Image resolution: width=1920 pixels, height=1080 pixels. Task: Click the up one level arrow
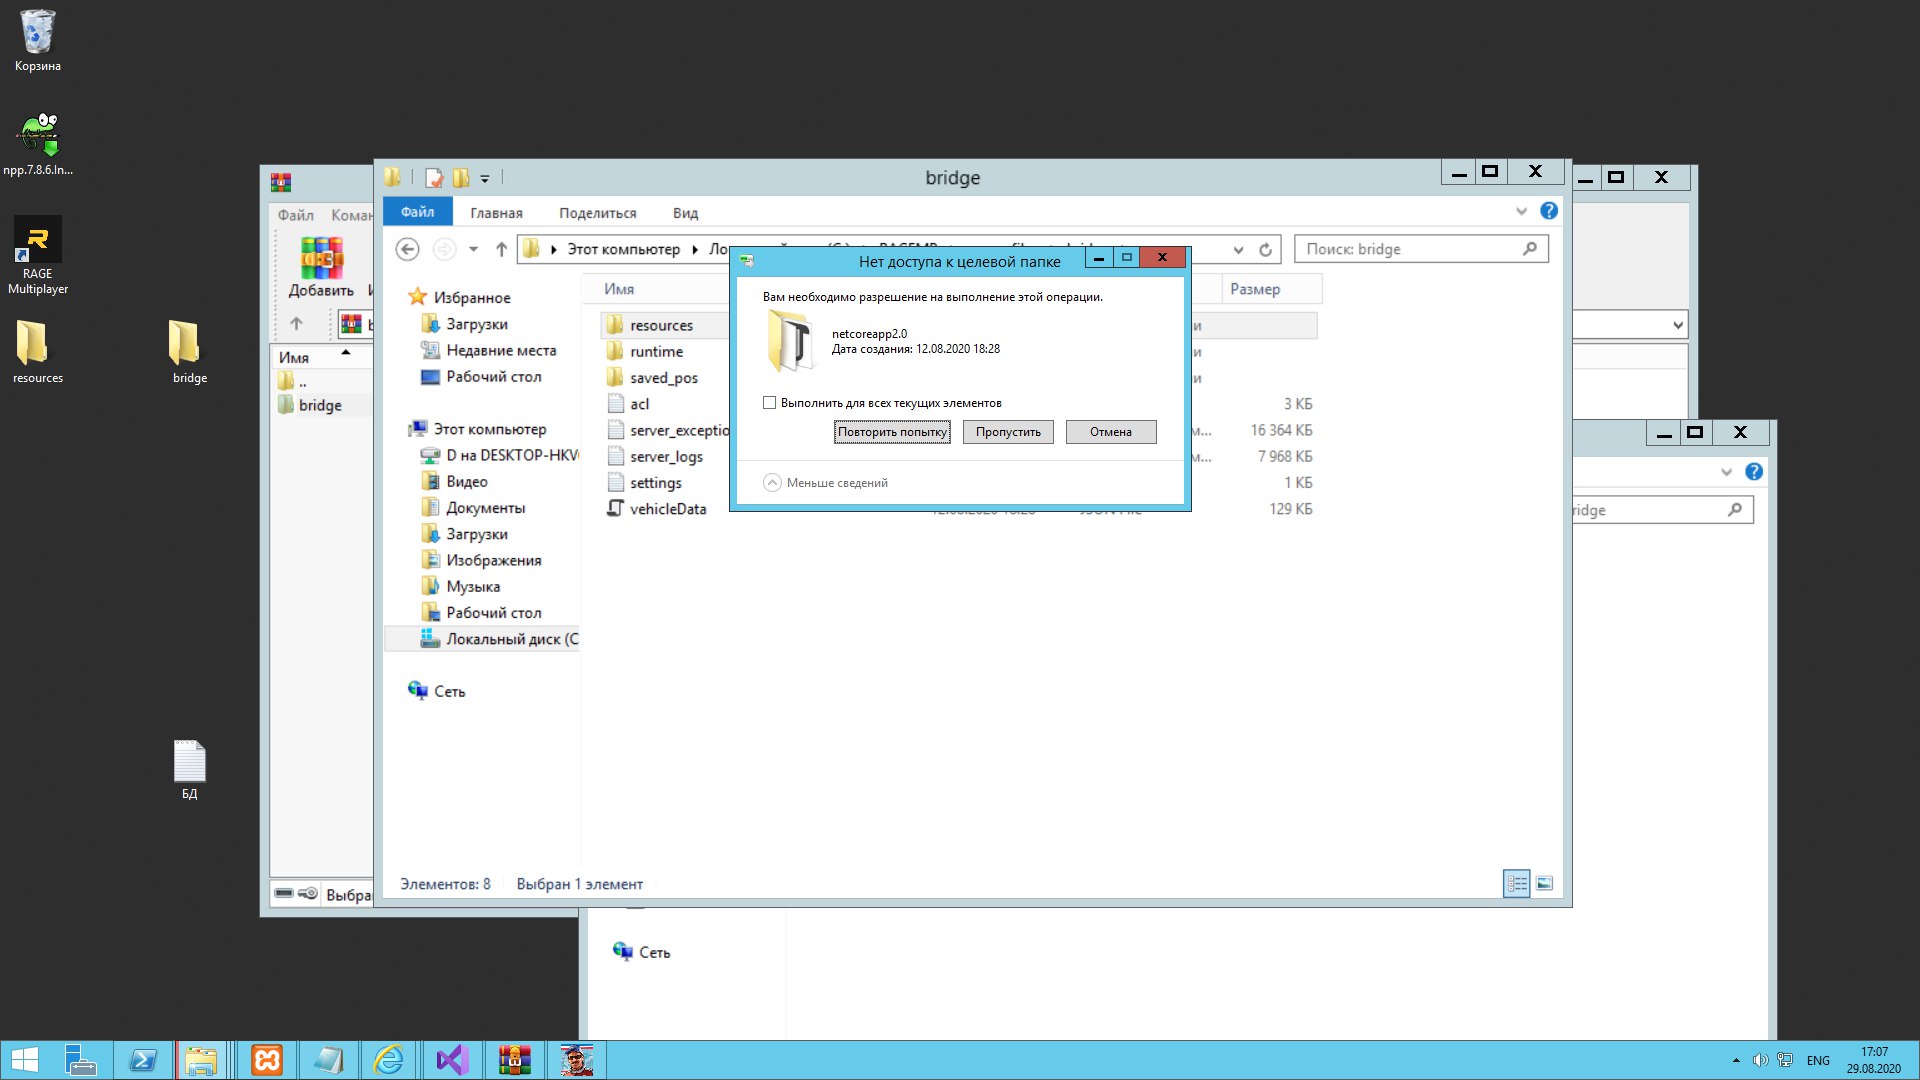[x=501, y=249]
